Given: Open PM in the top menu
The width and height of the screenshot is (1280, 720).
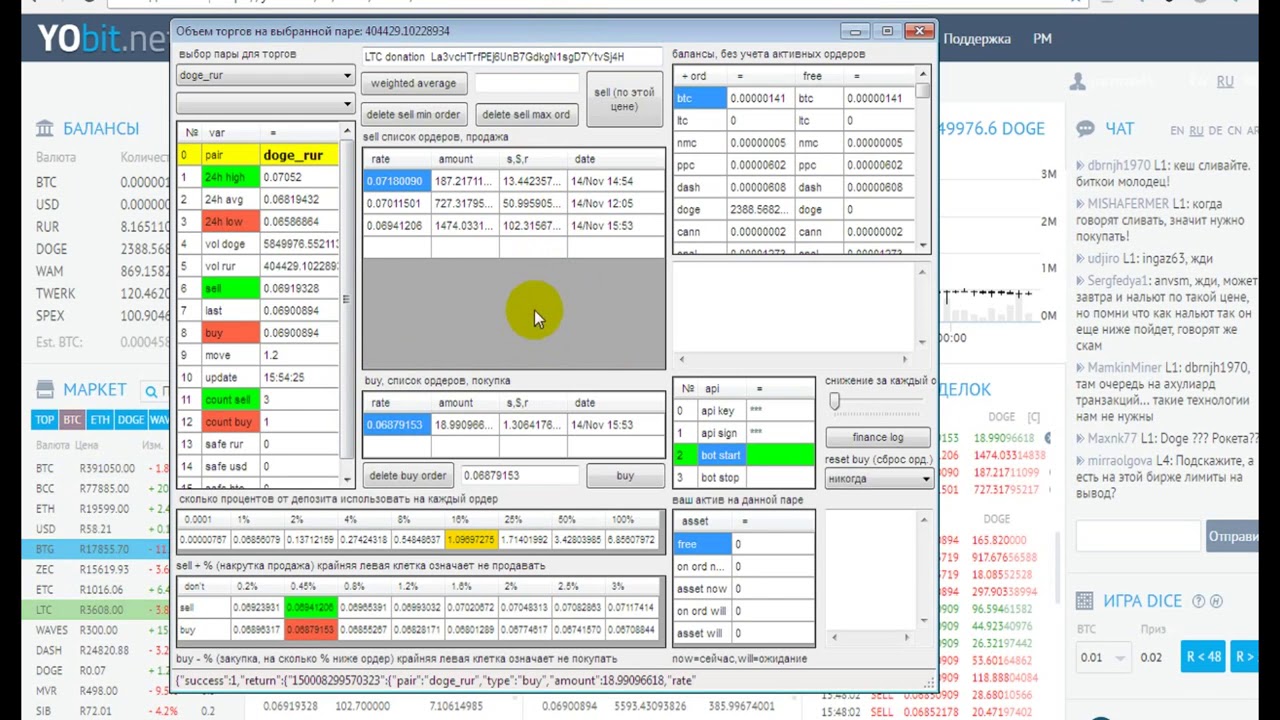Looking at the screenshot, I should click(x=1042, y=38).
